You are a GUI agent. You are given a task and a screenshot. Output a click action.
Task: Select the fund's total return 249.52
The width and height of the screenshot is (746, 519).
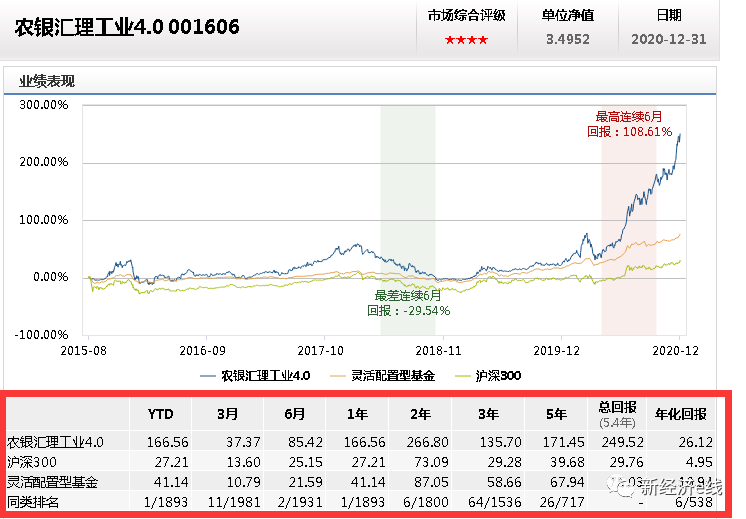[622, 442]
